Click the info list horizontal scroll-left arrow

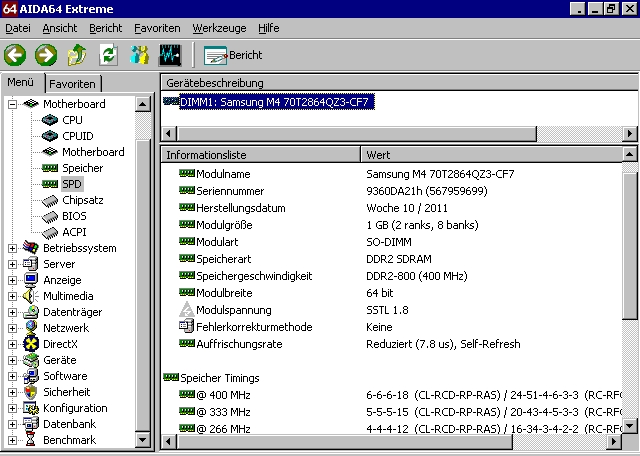coord(169,441)
